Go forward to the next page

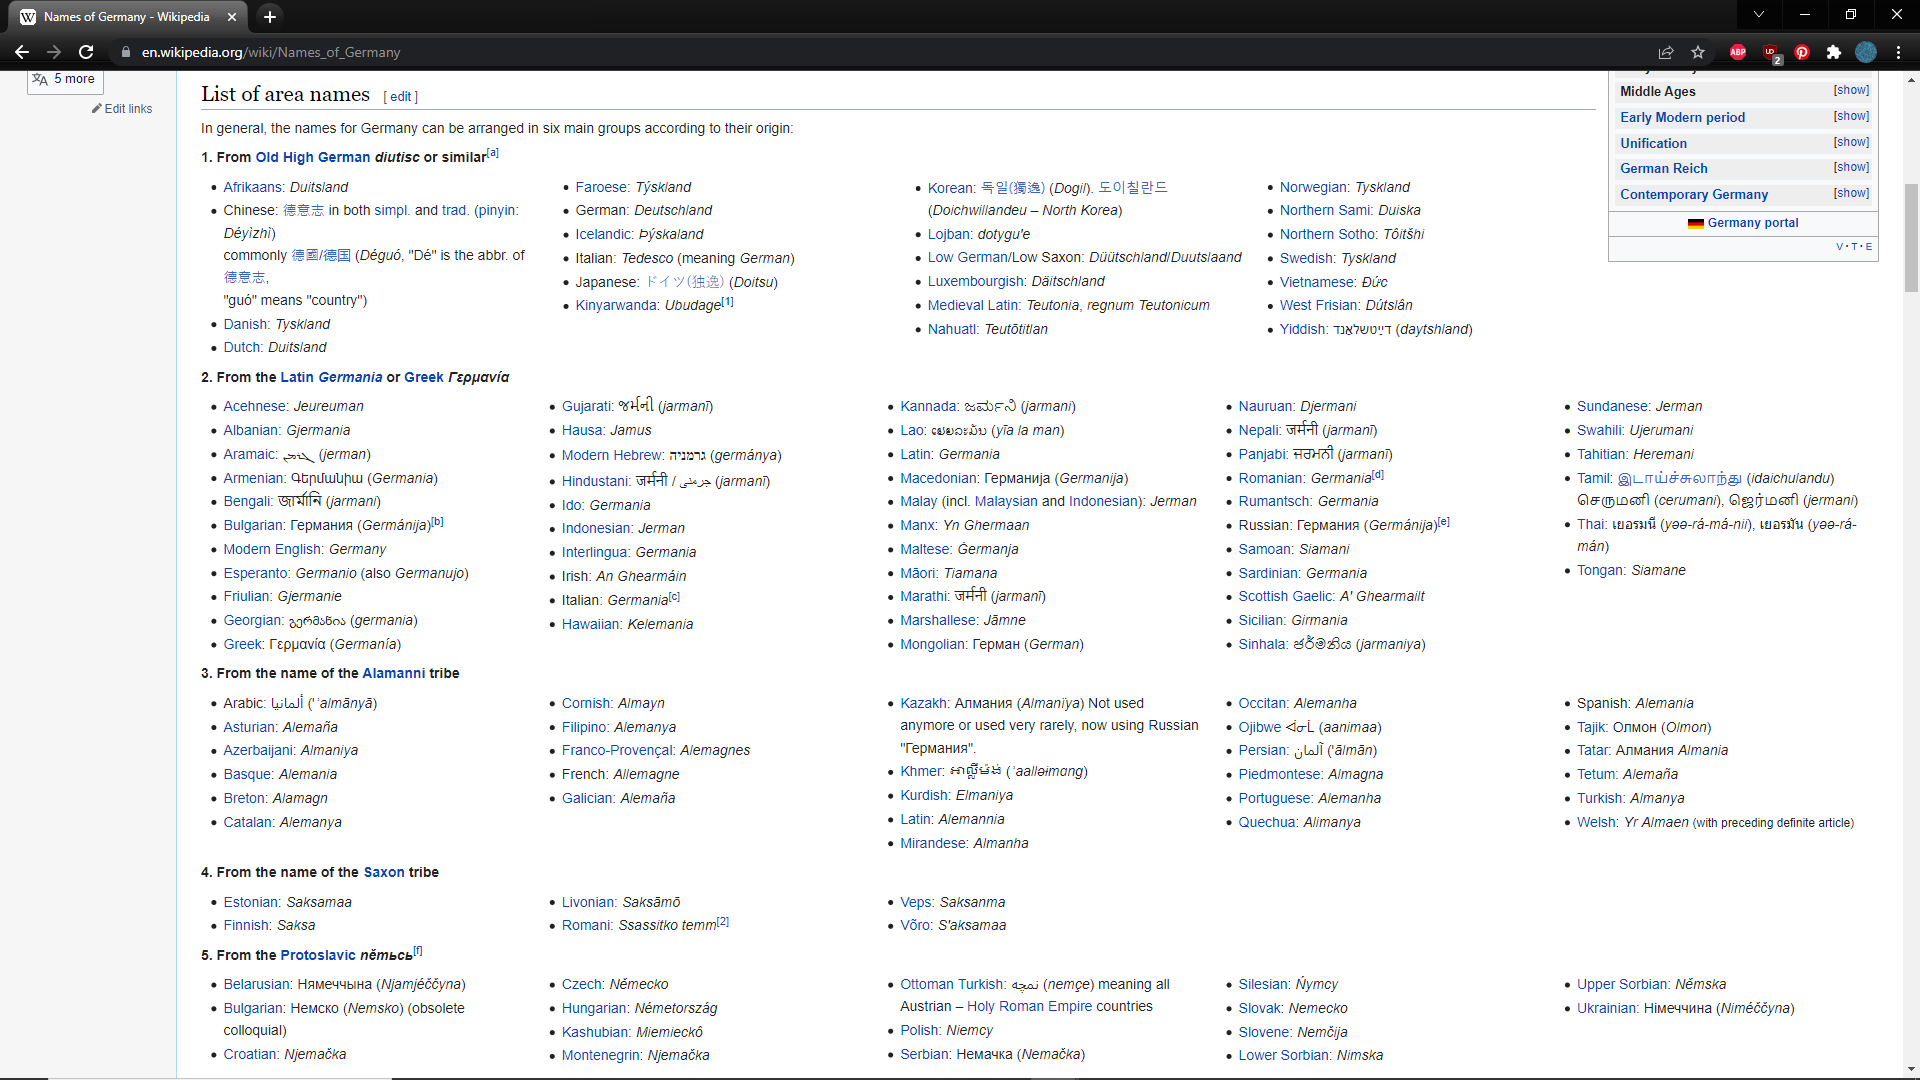click(x=54, y=52)
